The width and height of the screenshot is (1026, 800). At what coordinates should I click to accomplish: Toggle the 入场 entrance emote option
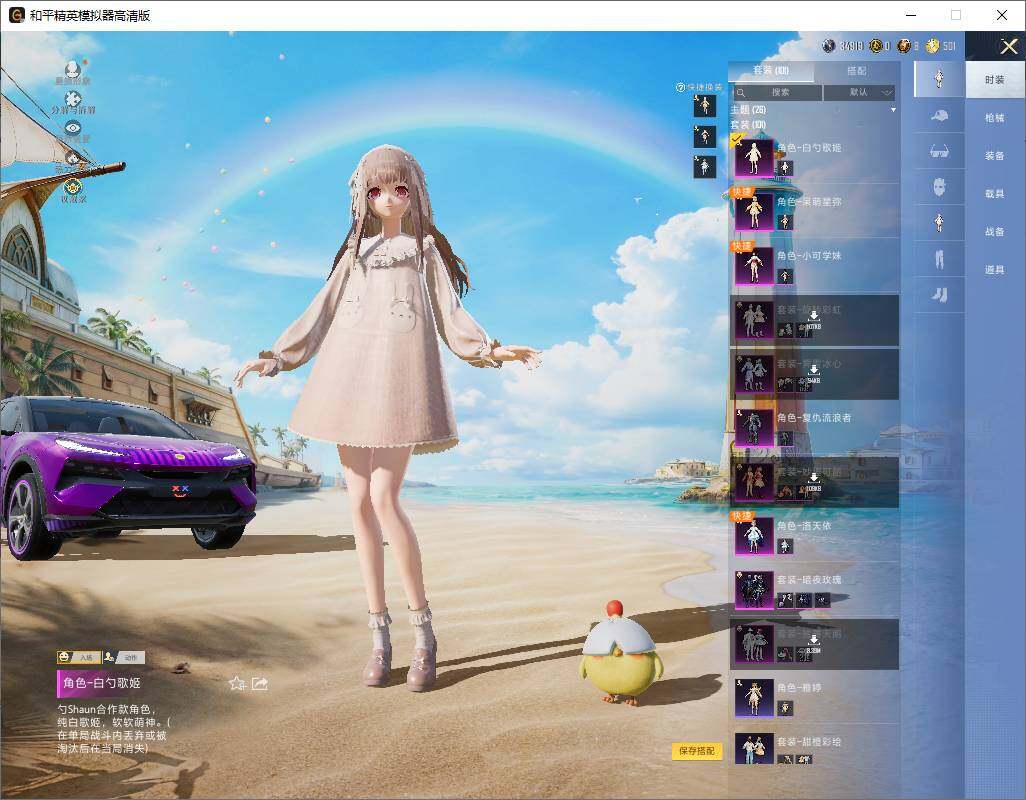point(79,657)
